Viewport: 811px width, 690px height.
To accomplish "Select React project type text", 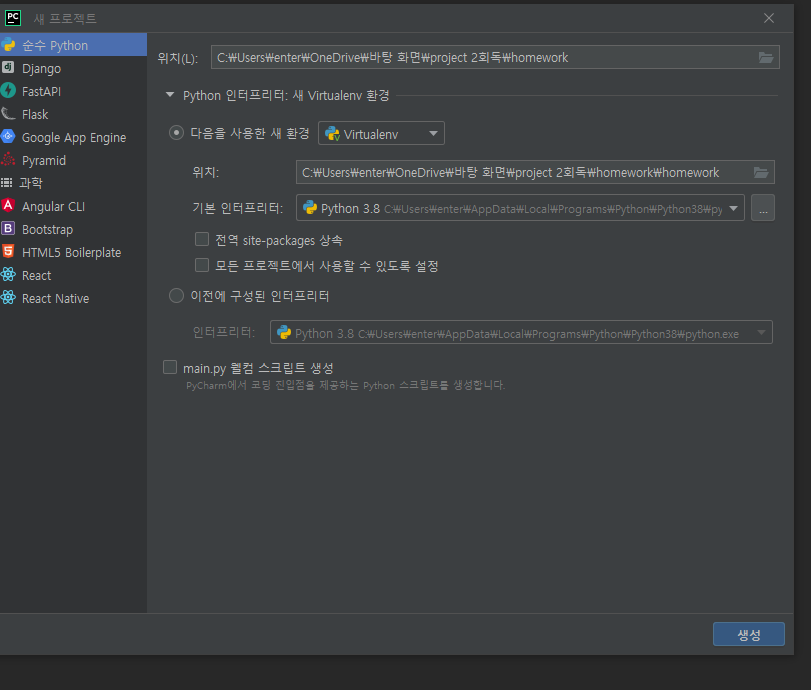I will (x=36, y=275).
